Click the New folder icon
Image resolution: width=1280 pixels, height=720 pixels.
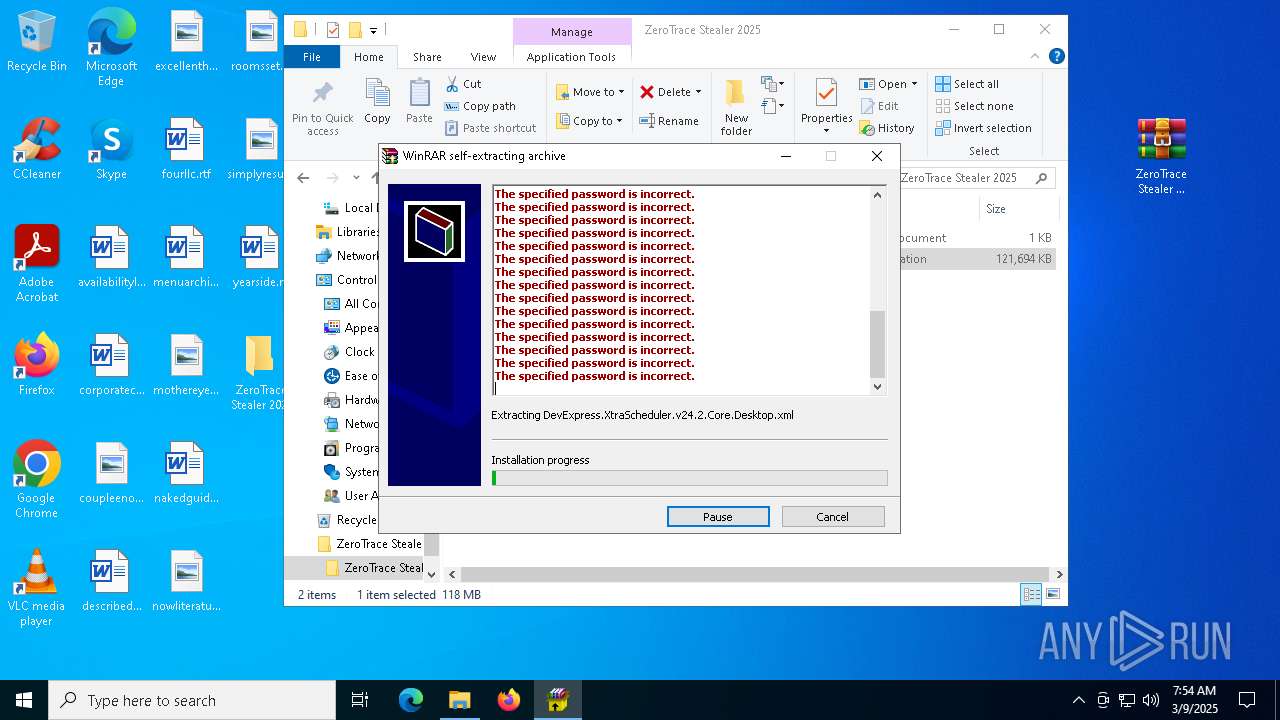pos(736,94)
